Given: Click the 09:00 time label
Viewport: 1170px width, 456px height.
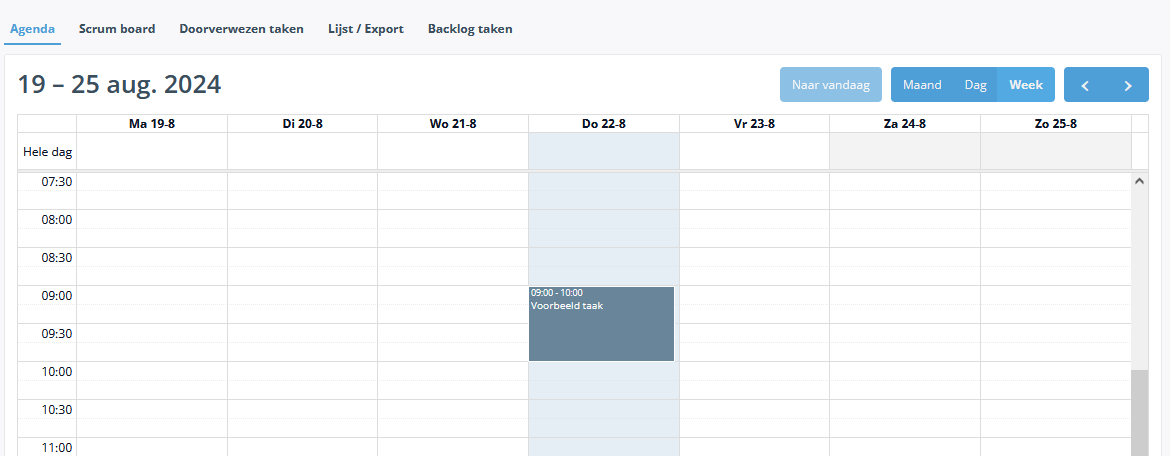Looking at the screenshot, I should click(58, 296).
